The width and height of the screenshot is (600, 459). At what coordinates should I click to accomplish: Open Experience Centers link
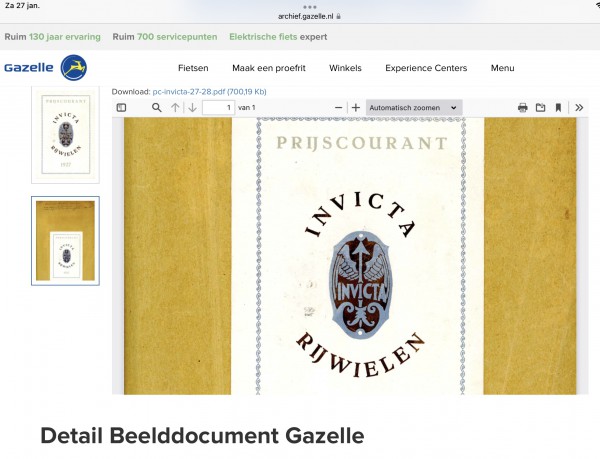click(426, 68)
